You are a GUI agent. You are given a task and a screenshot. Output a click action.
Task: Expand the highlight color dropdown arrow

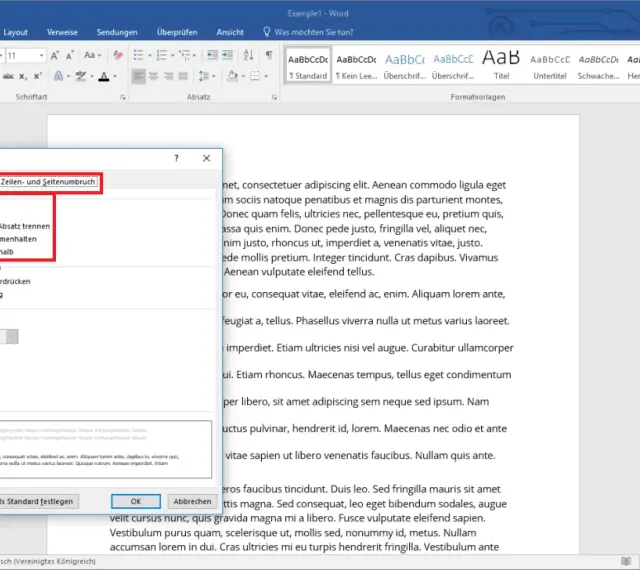(92, 76)
